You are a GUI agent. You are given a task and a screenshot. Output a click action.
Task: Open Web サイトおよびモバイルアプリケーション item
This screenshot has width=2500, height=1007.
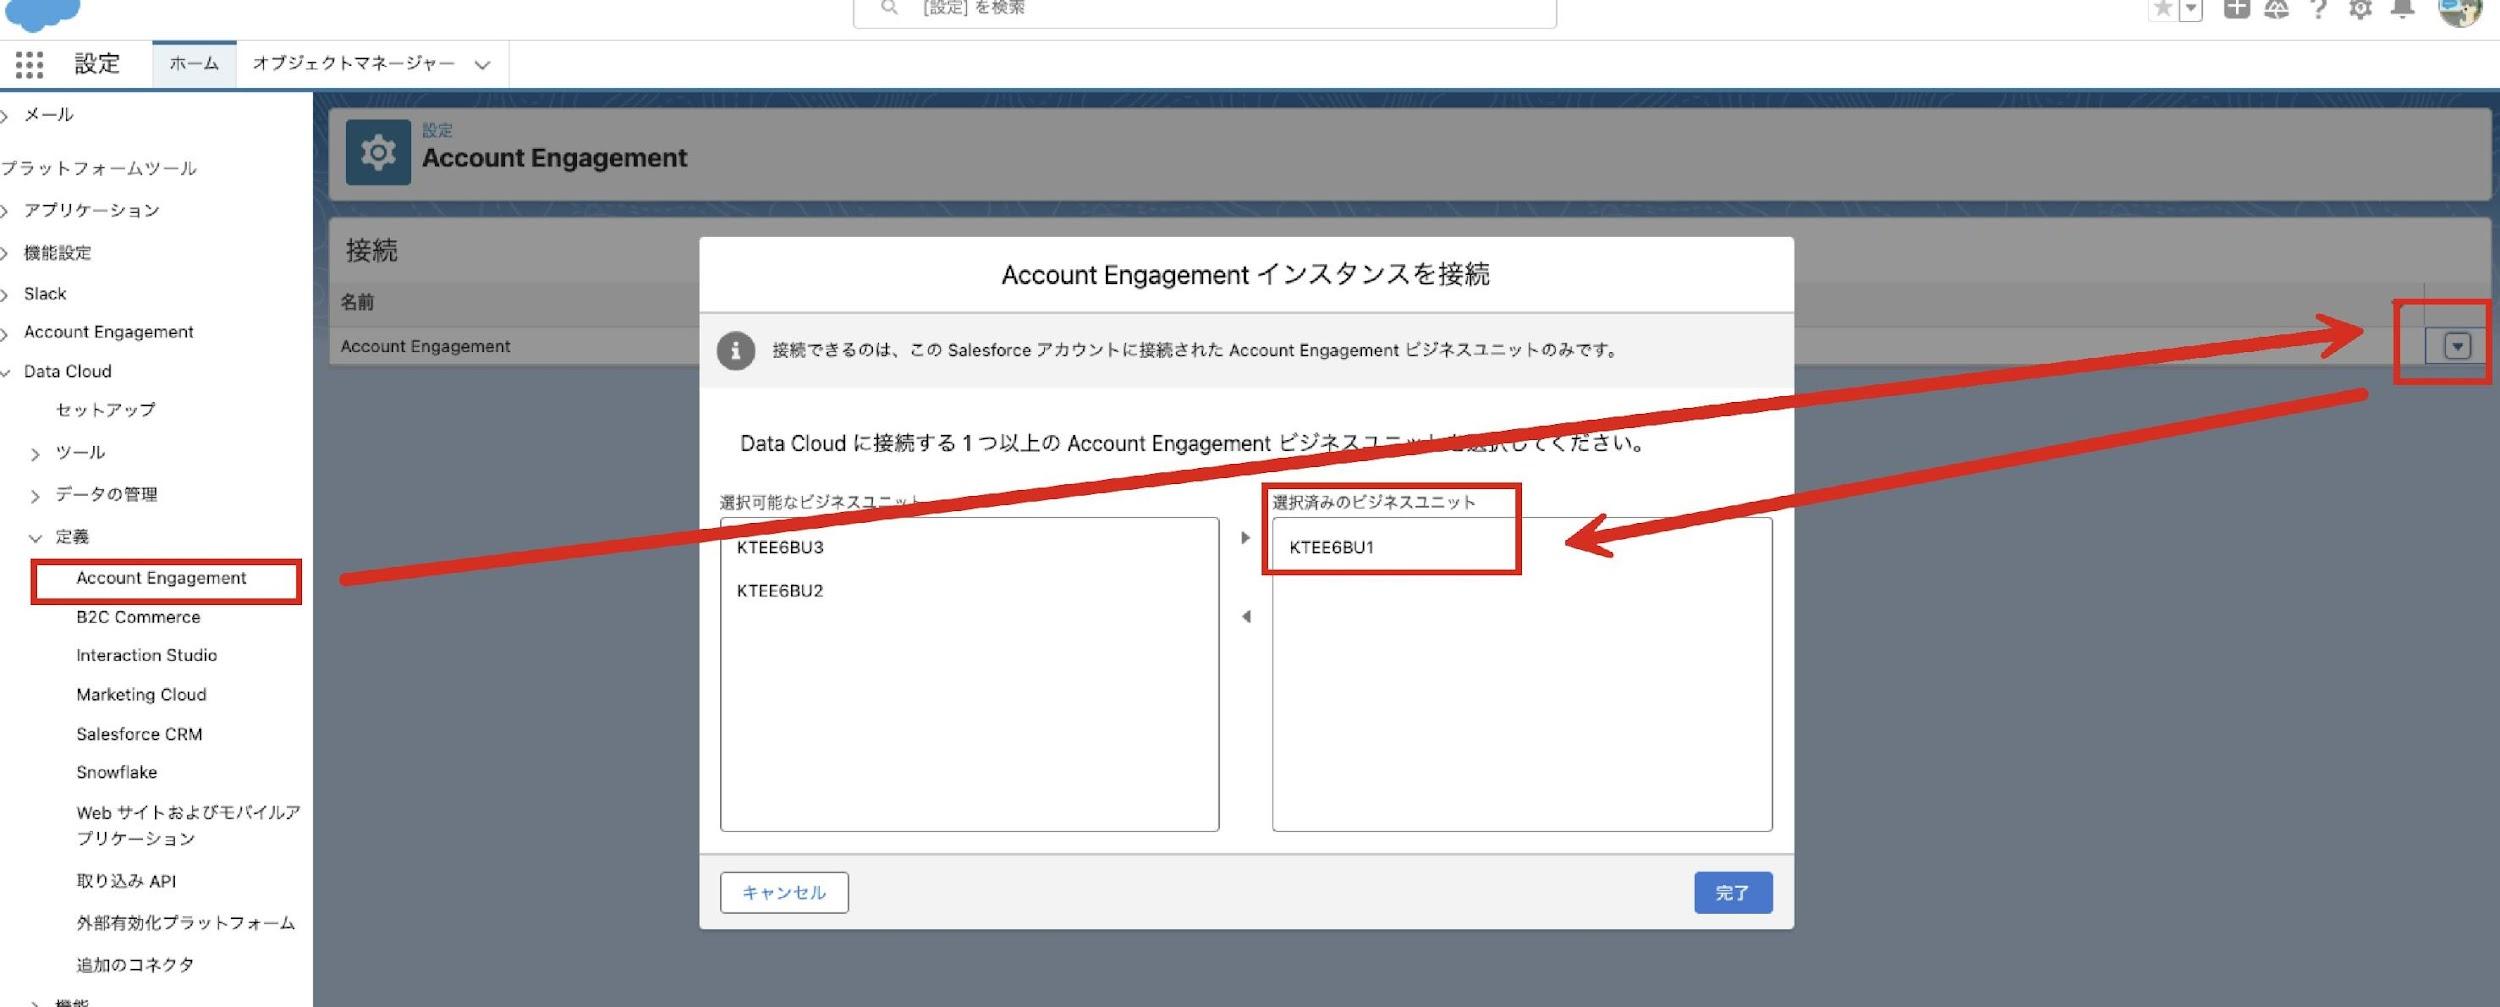(x=188, y=825)
